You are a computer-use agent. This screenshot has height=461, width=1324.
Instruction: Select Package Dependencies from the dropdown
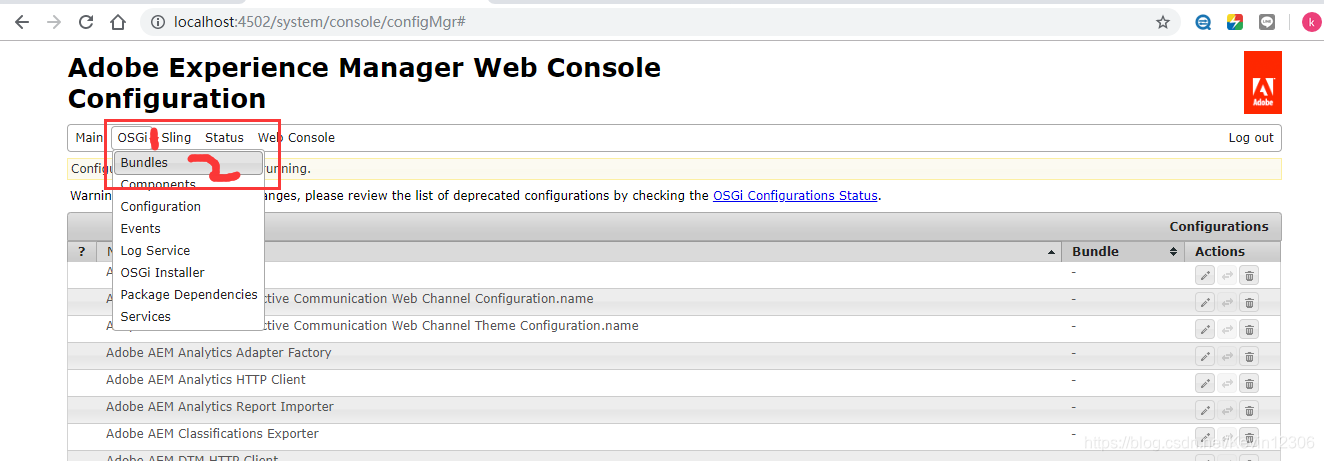pyautogui.click(x=188, y=294)
